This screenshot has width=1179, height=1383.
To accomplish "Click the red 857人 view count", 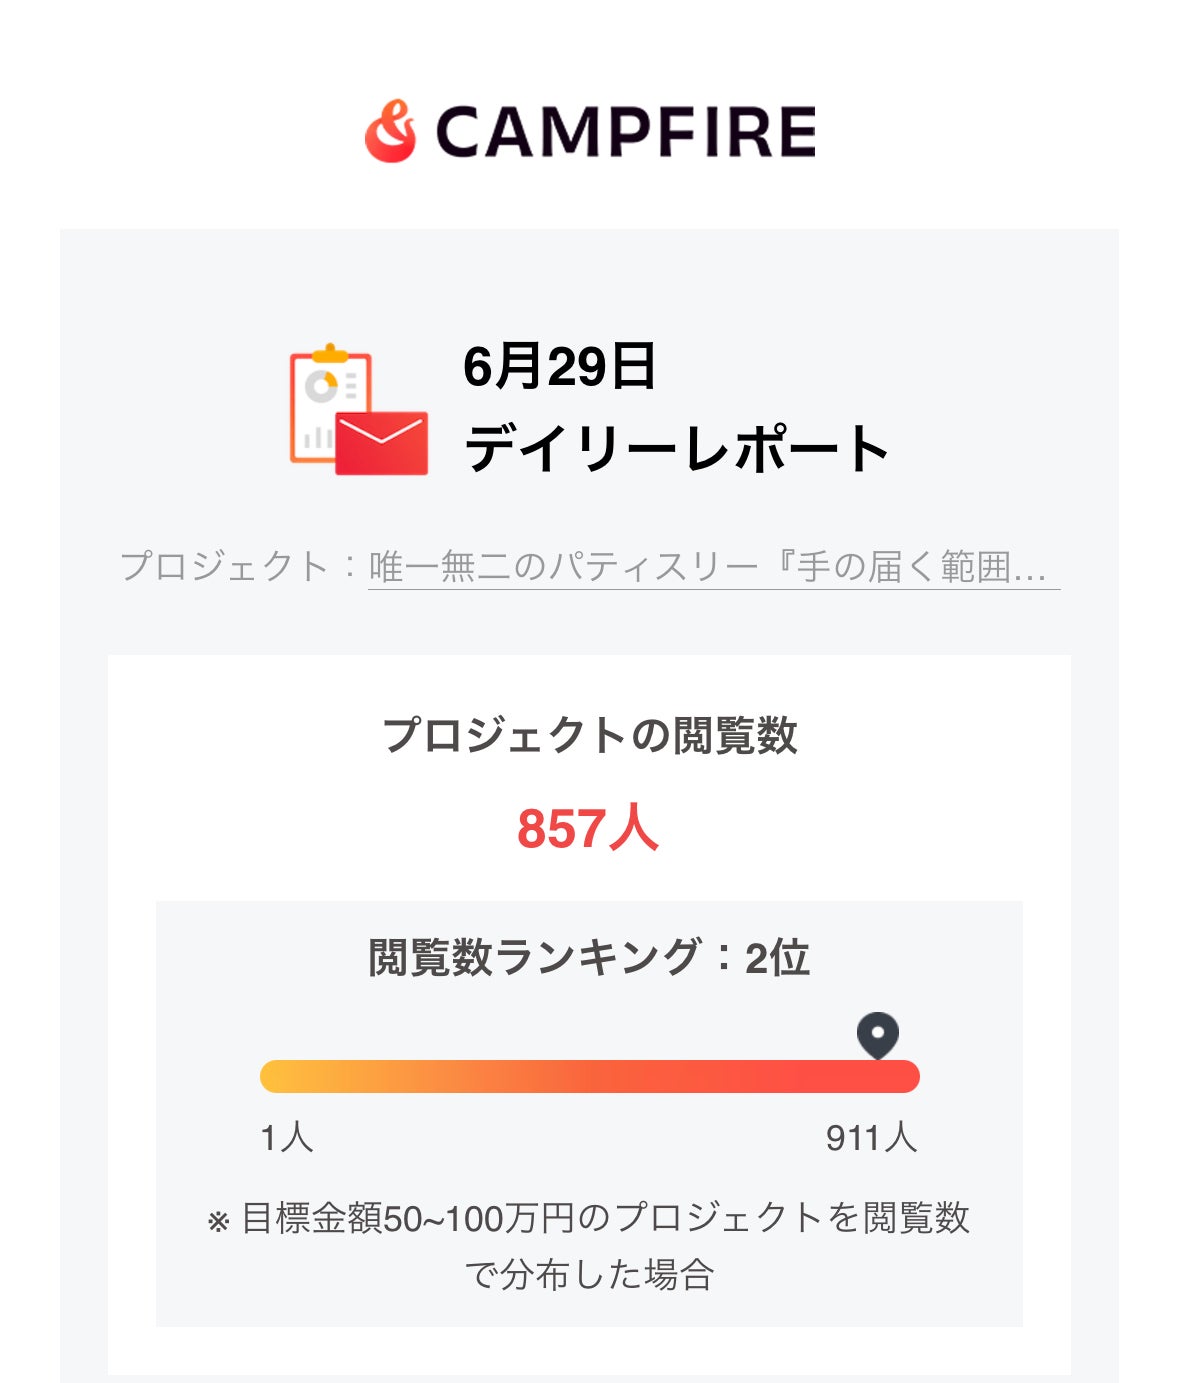I will pyautogui.click(x=588, y=829).
